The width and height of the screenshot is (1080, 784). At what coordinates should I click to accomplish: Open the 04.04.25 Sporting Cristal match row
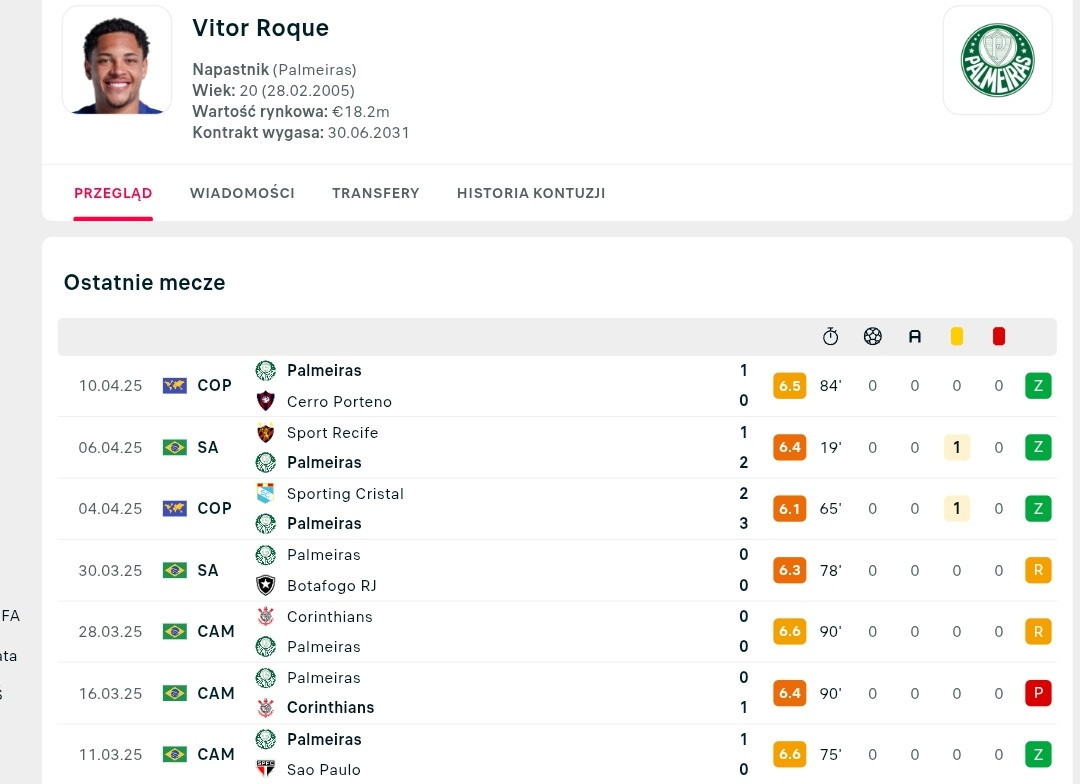point(557,508)
